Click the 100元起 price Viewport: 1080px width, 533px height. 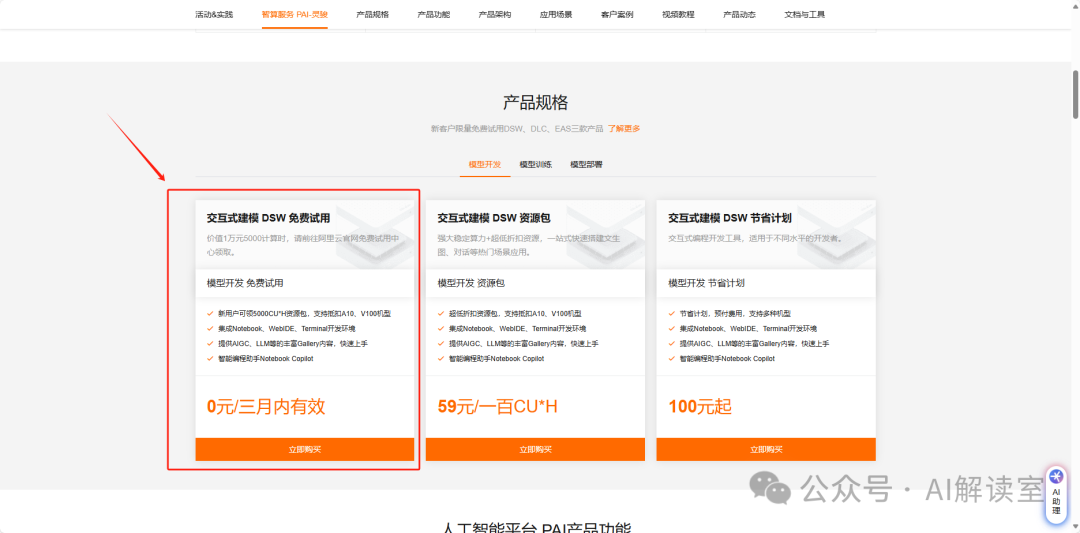pyautogui.click(x=700, y=407)
